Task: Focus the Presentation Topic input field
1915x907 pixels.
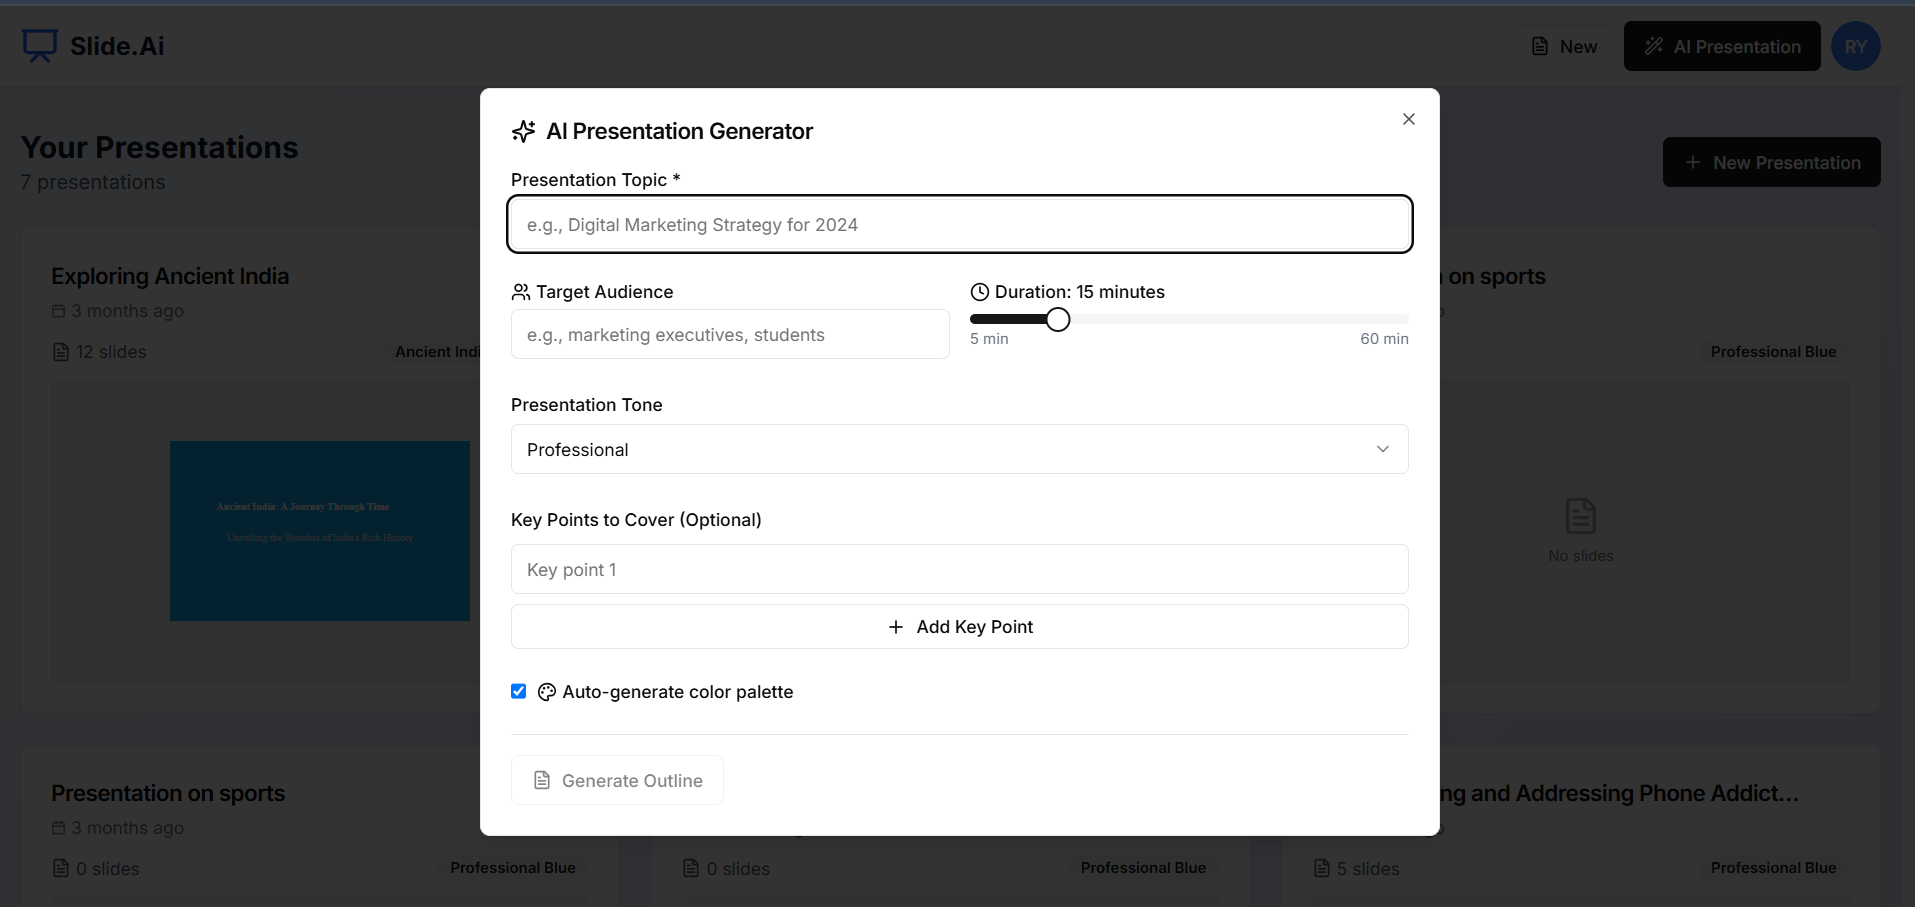Action: click(x=959, y=225)
